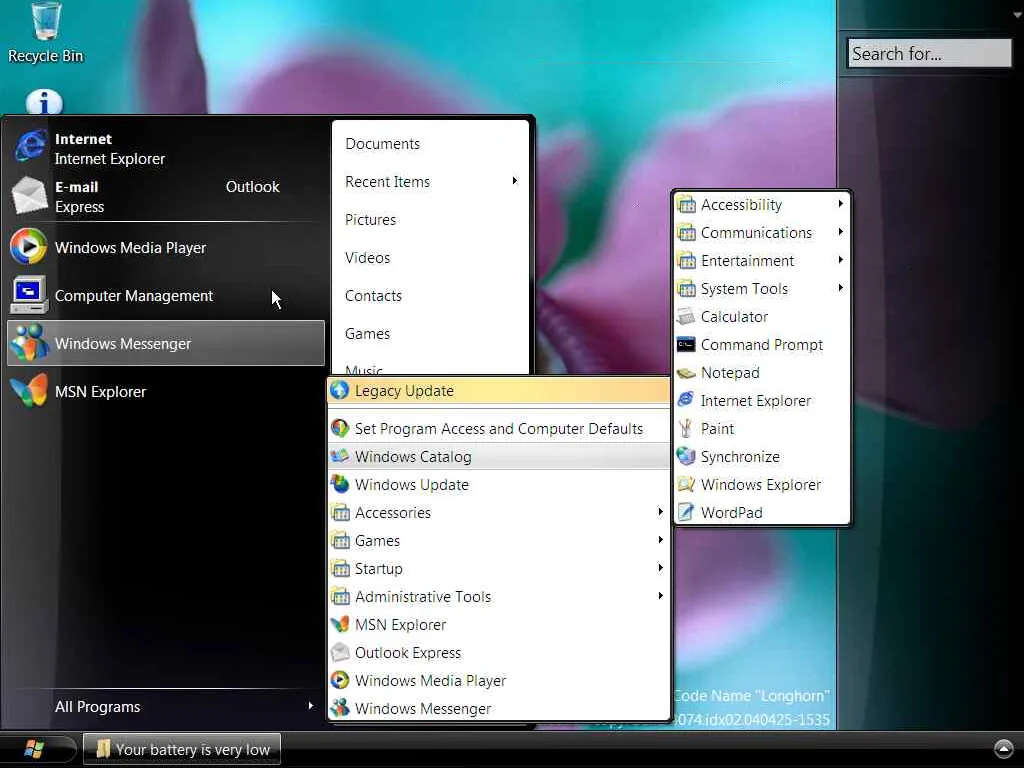Click the Calculator icon in Accessories
This screenshot has width=1024, height=768.
(x=686, y=317)
